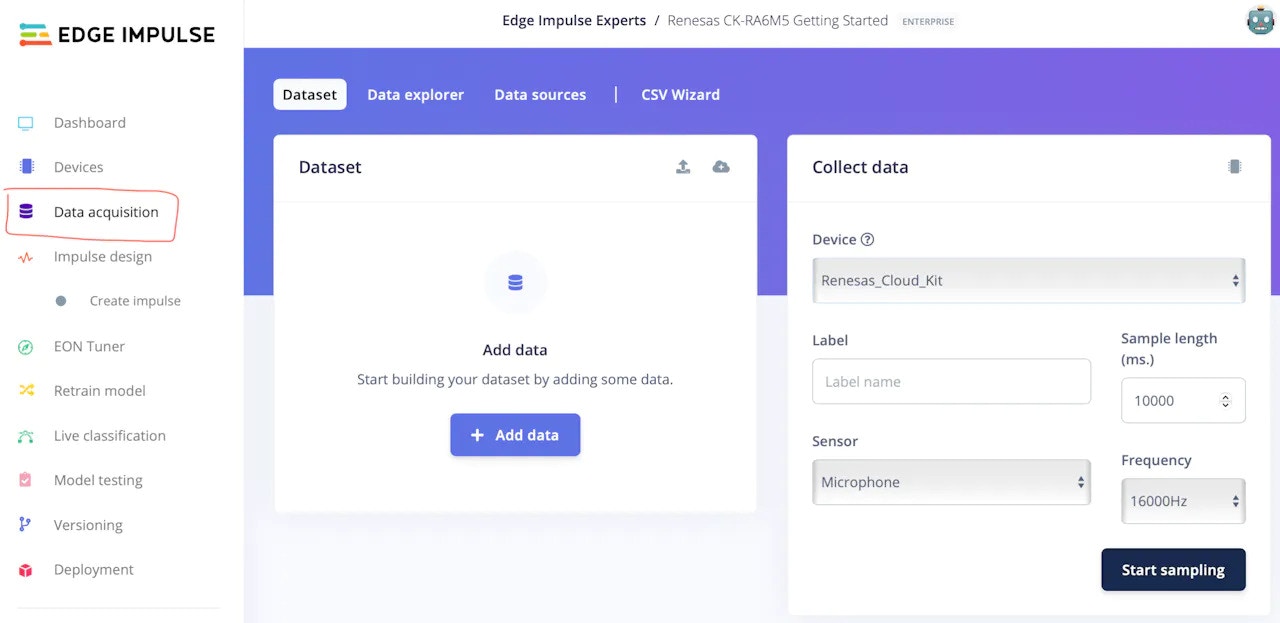Click the cloud export icon in Dataset

click(x=721, y=167)
